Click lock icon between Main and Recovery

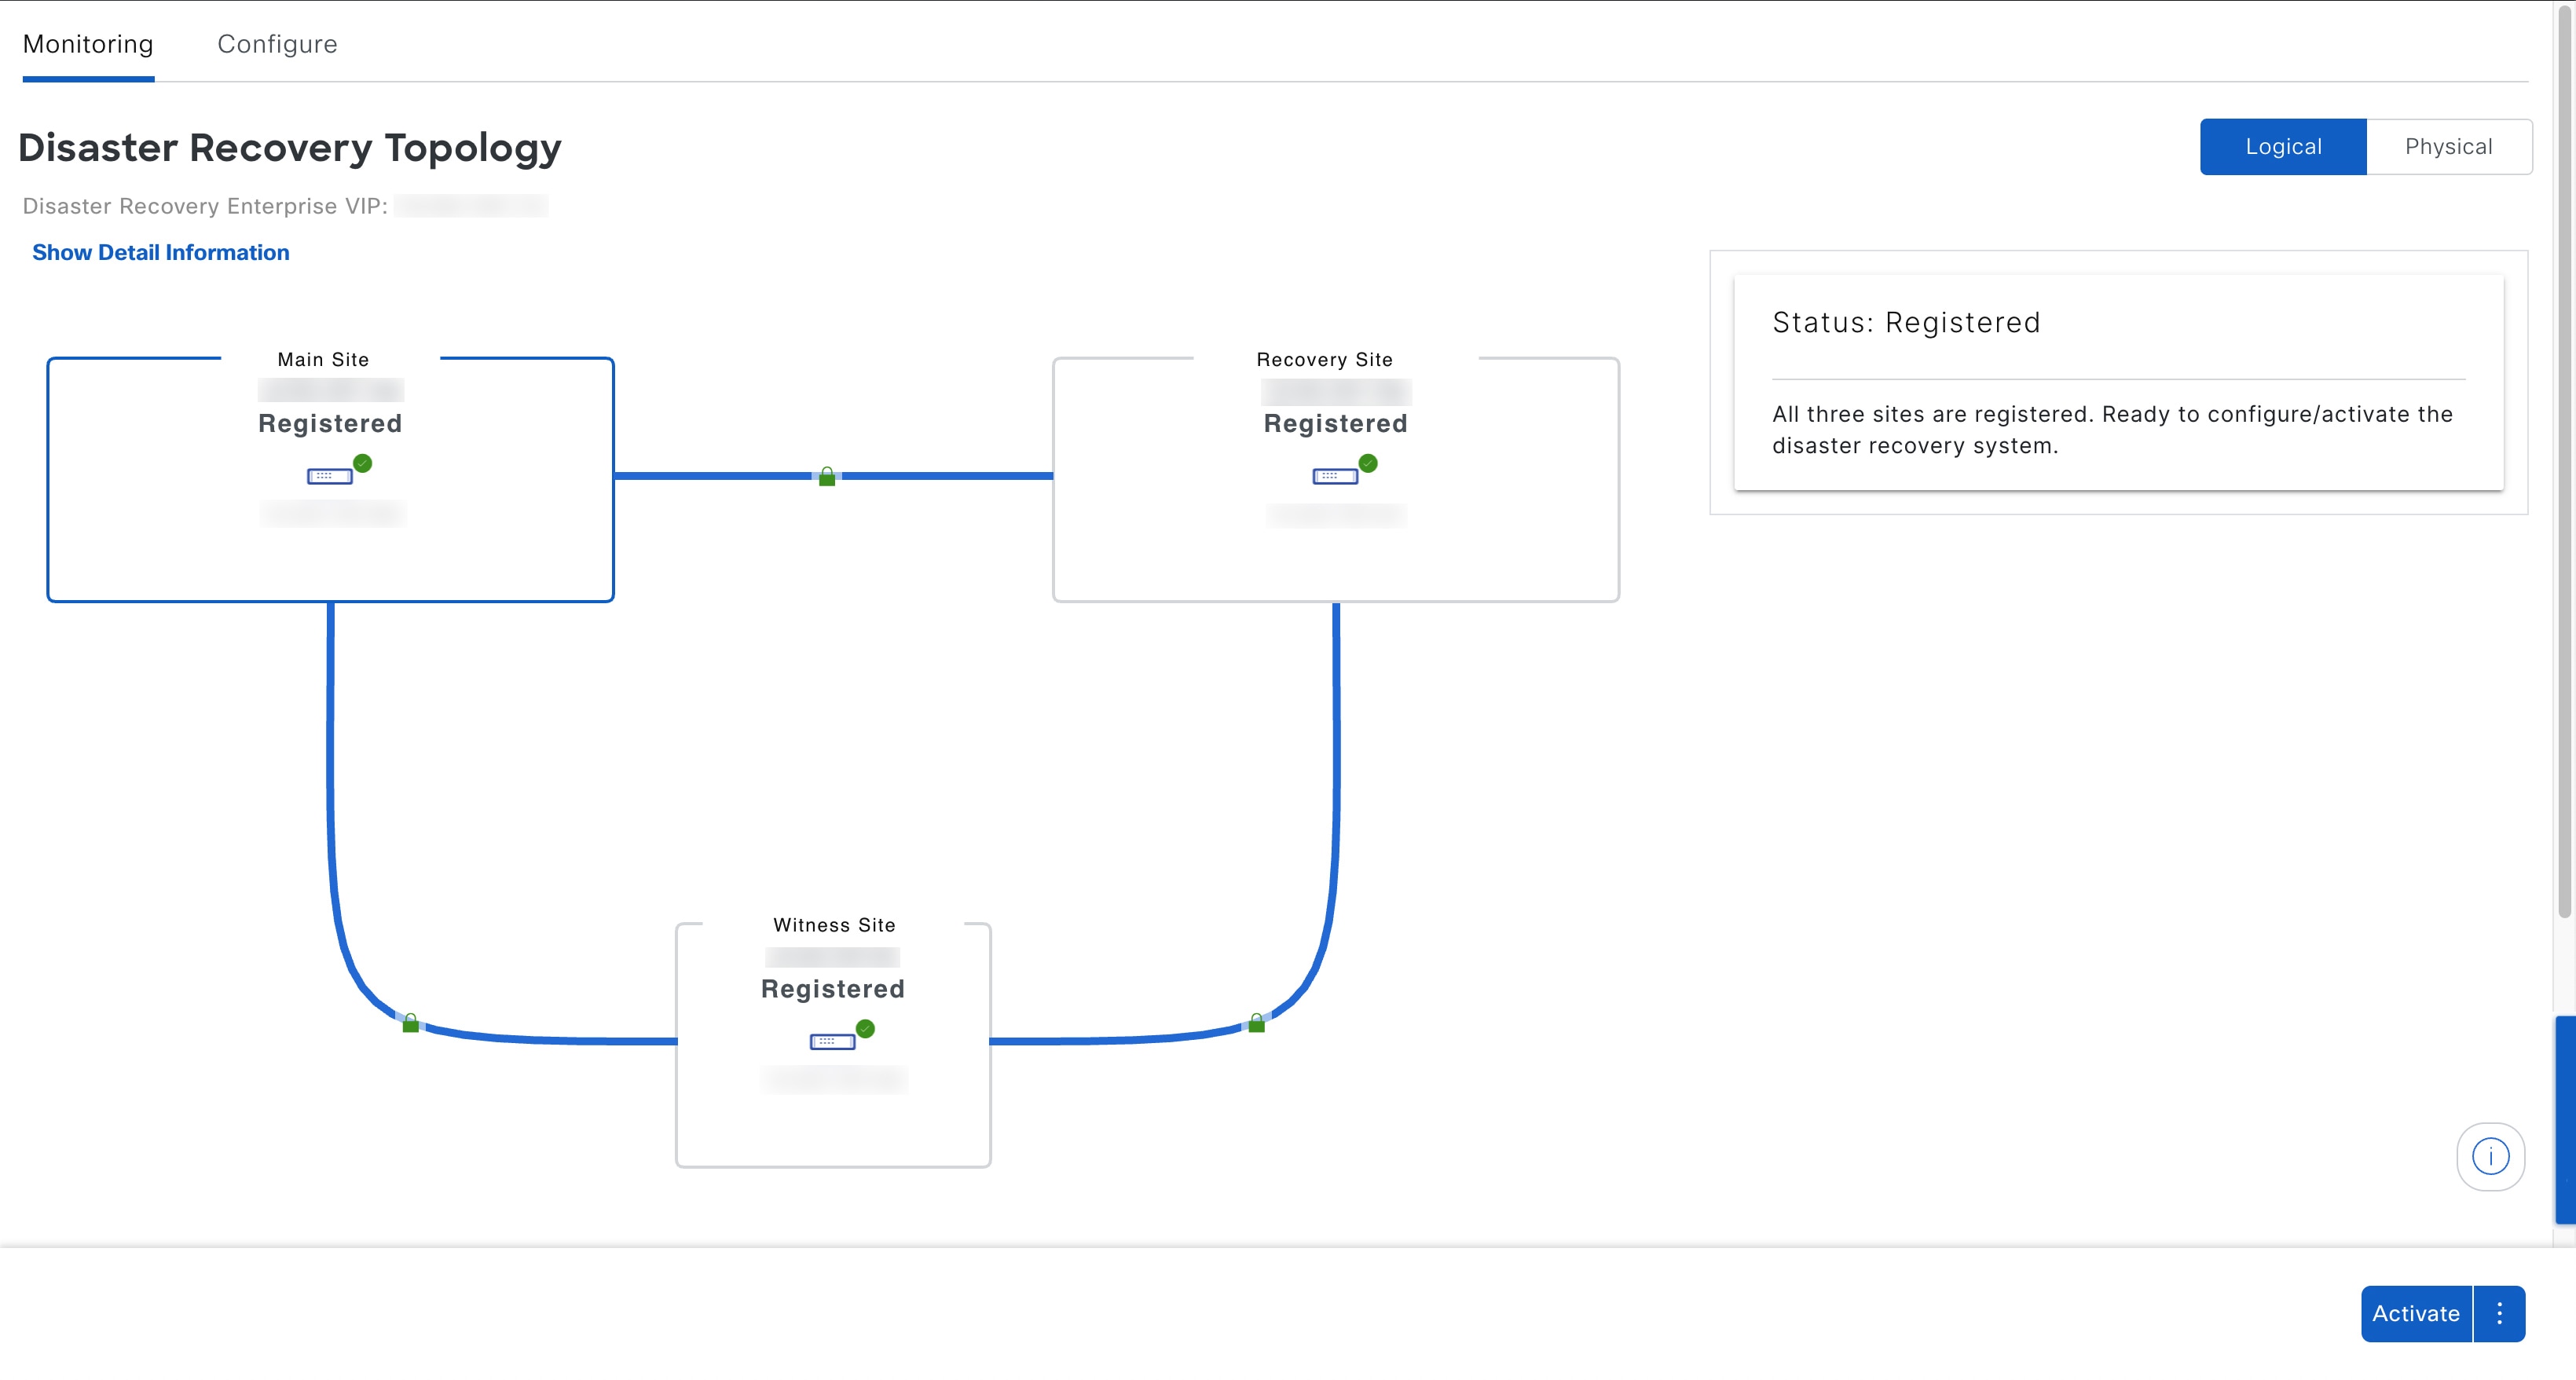[x=827, y=477]
